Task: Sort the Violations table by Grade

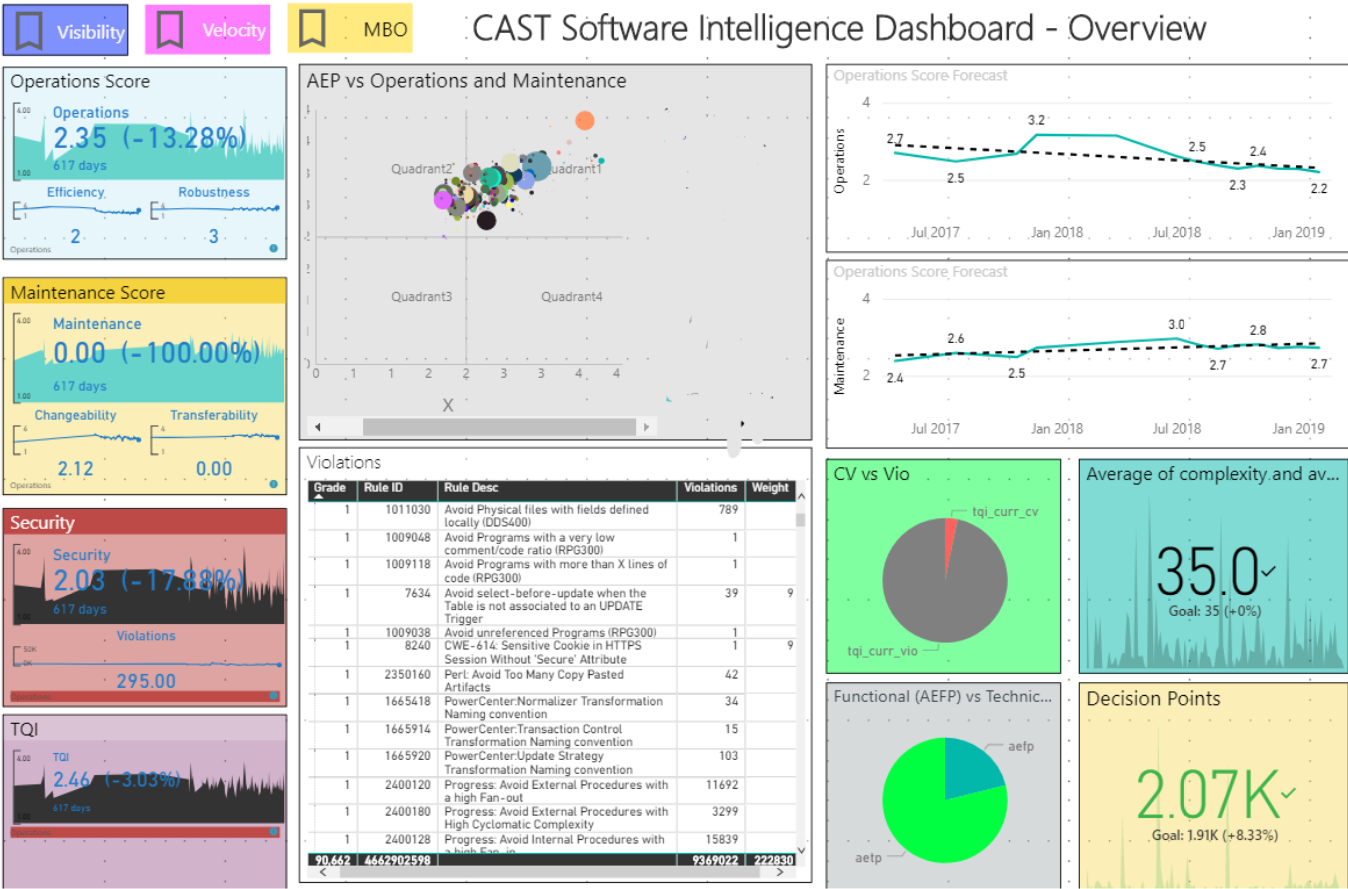Action: tap(329, 488)
